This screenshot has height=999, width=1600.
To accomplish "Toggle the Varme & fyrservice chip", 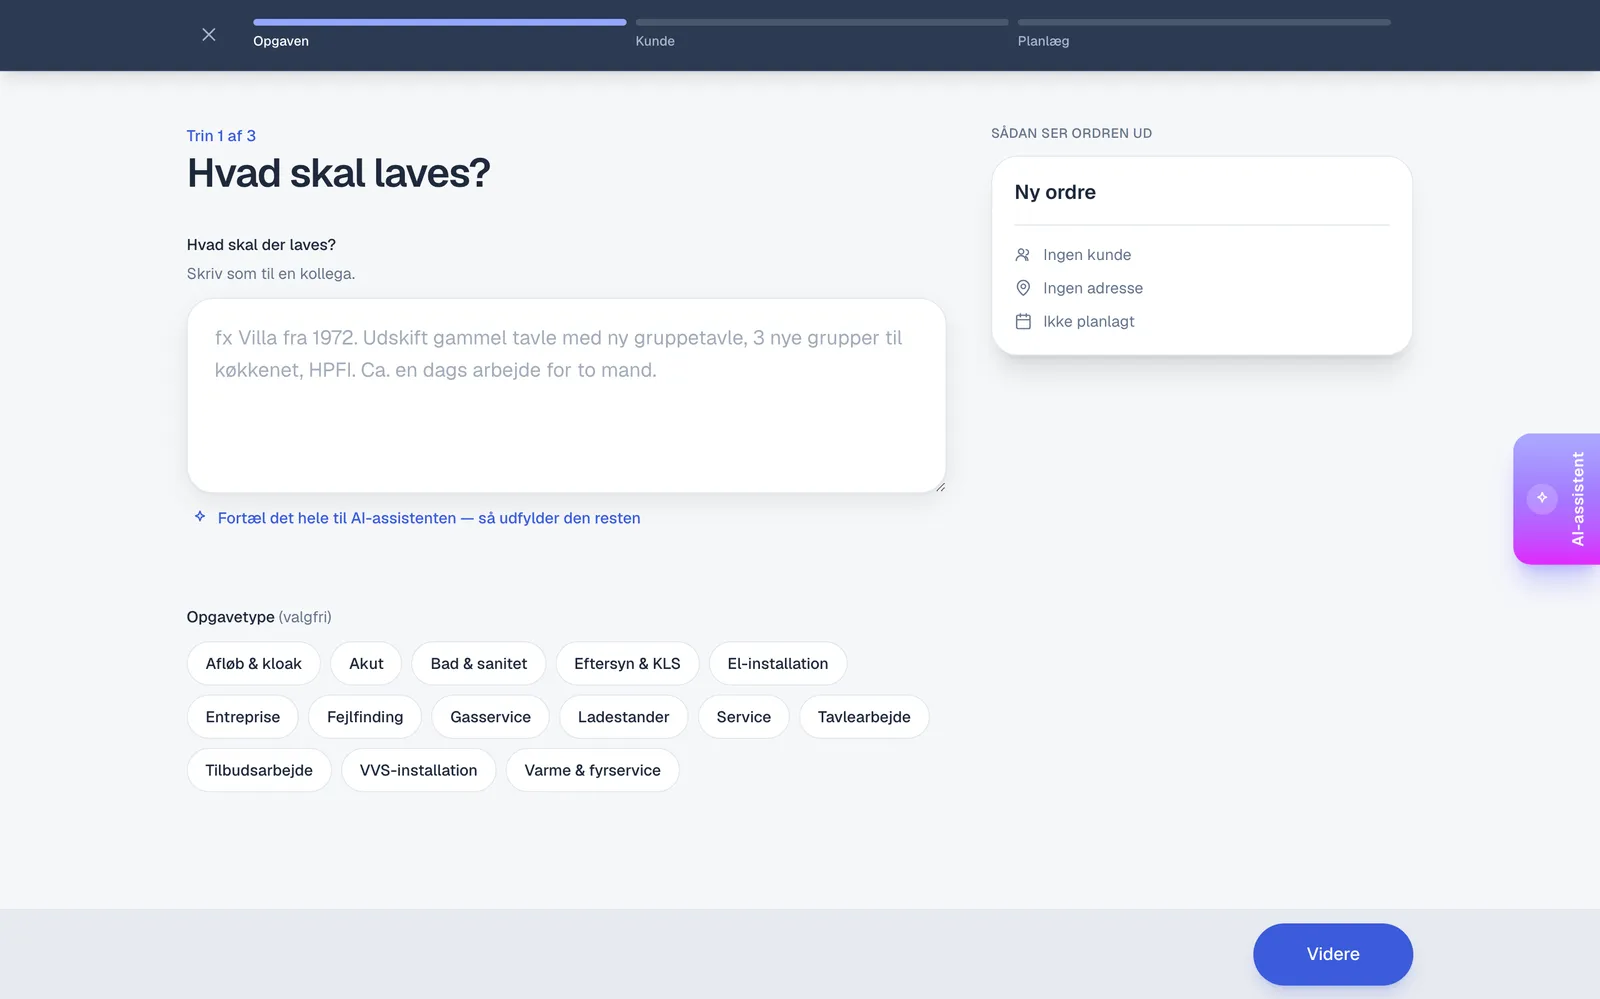I will pos(592,770).
